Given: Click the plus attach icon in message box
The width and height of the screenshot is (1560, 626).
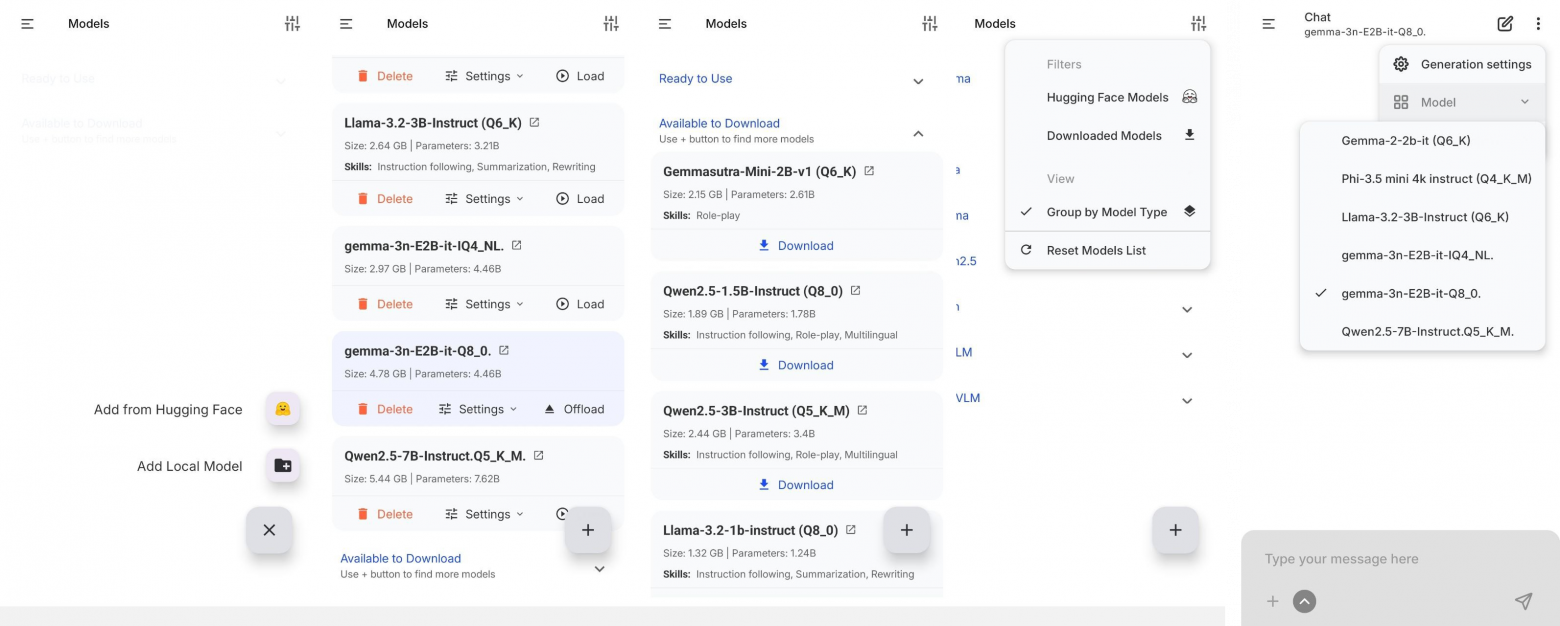Looking at the screenshot, I should point(1273,601).
